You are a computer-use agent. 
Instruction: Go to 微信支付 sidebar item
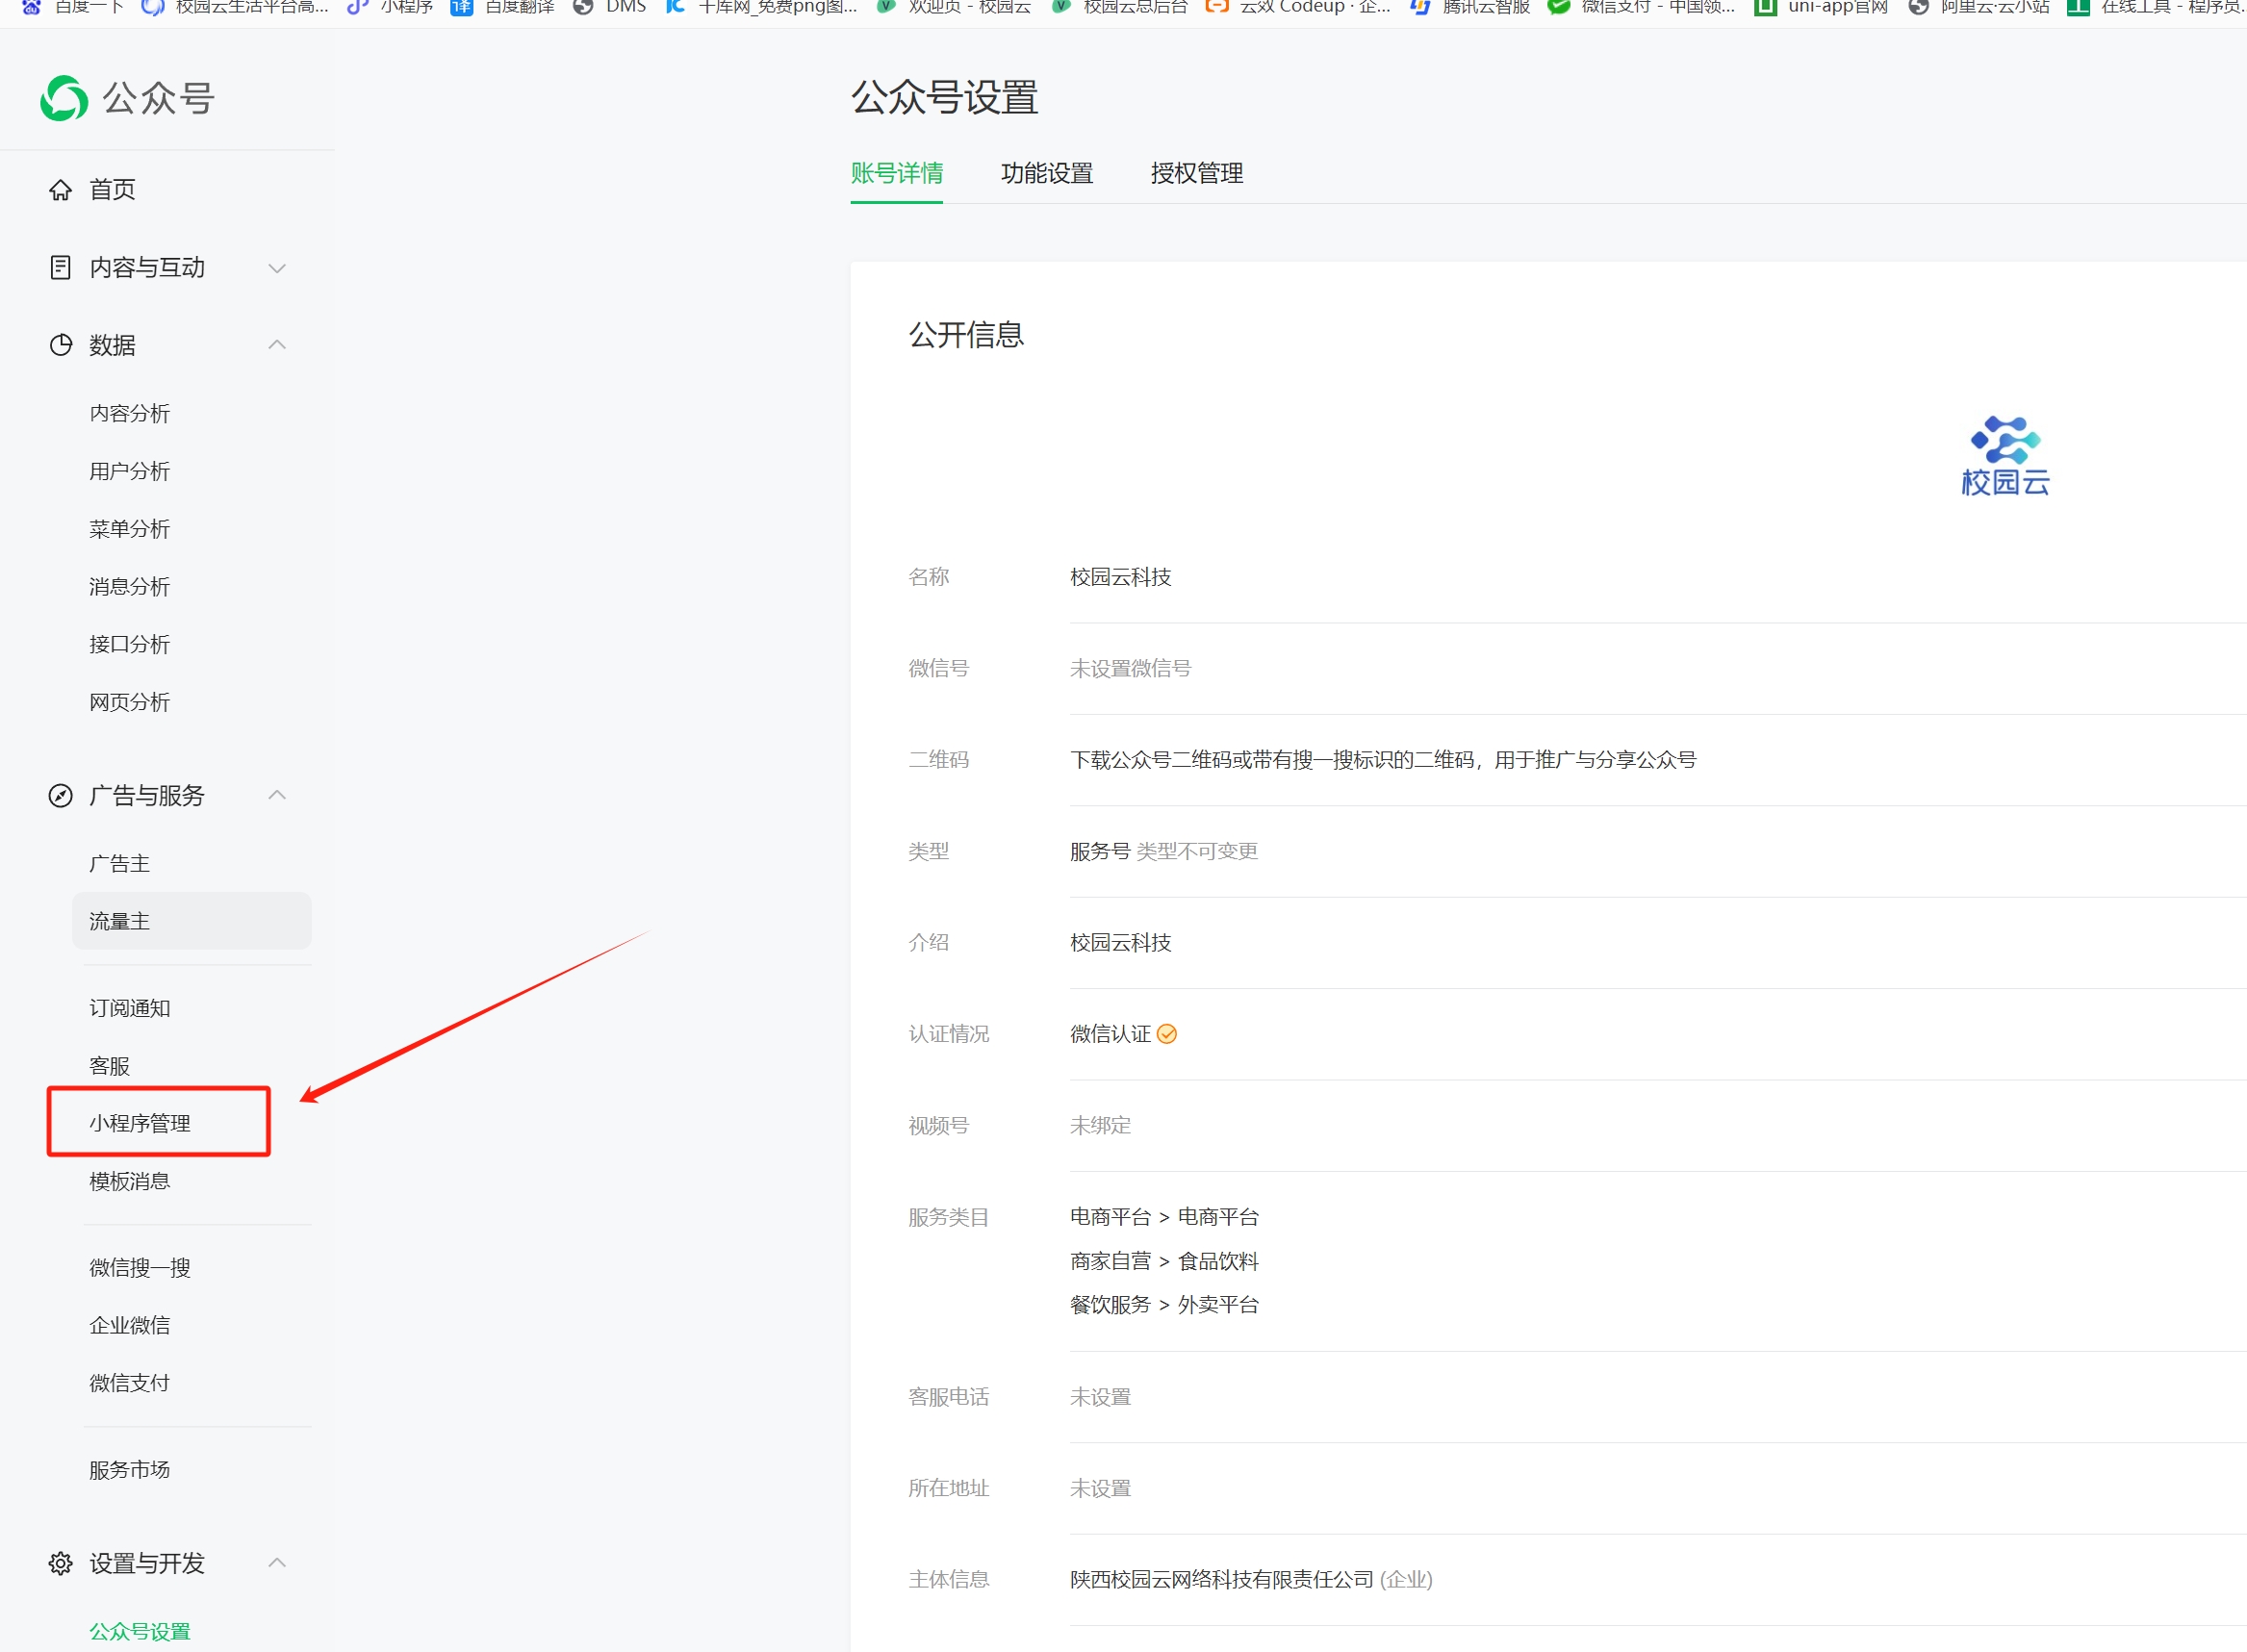click(130, 1383)
